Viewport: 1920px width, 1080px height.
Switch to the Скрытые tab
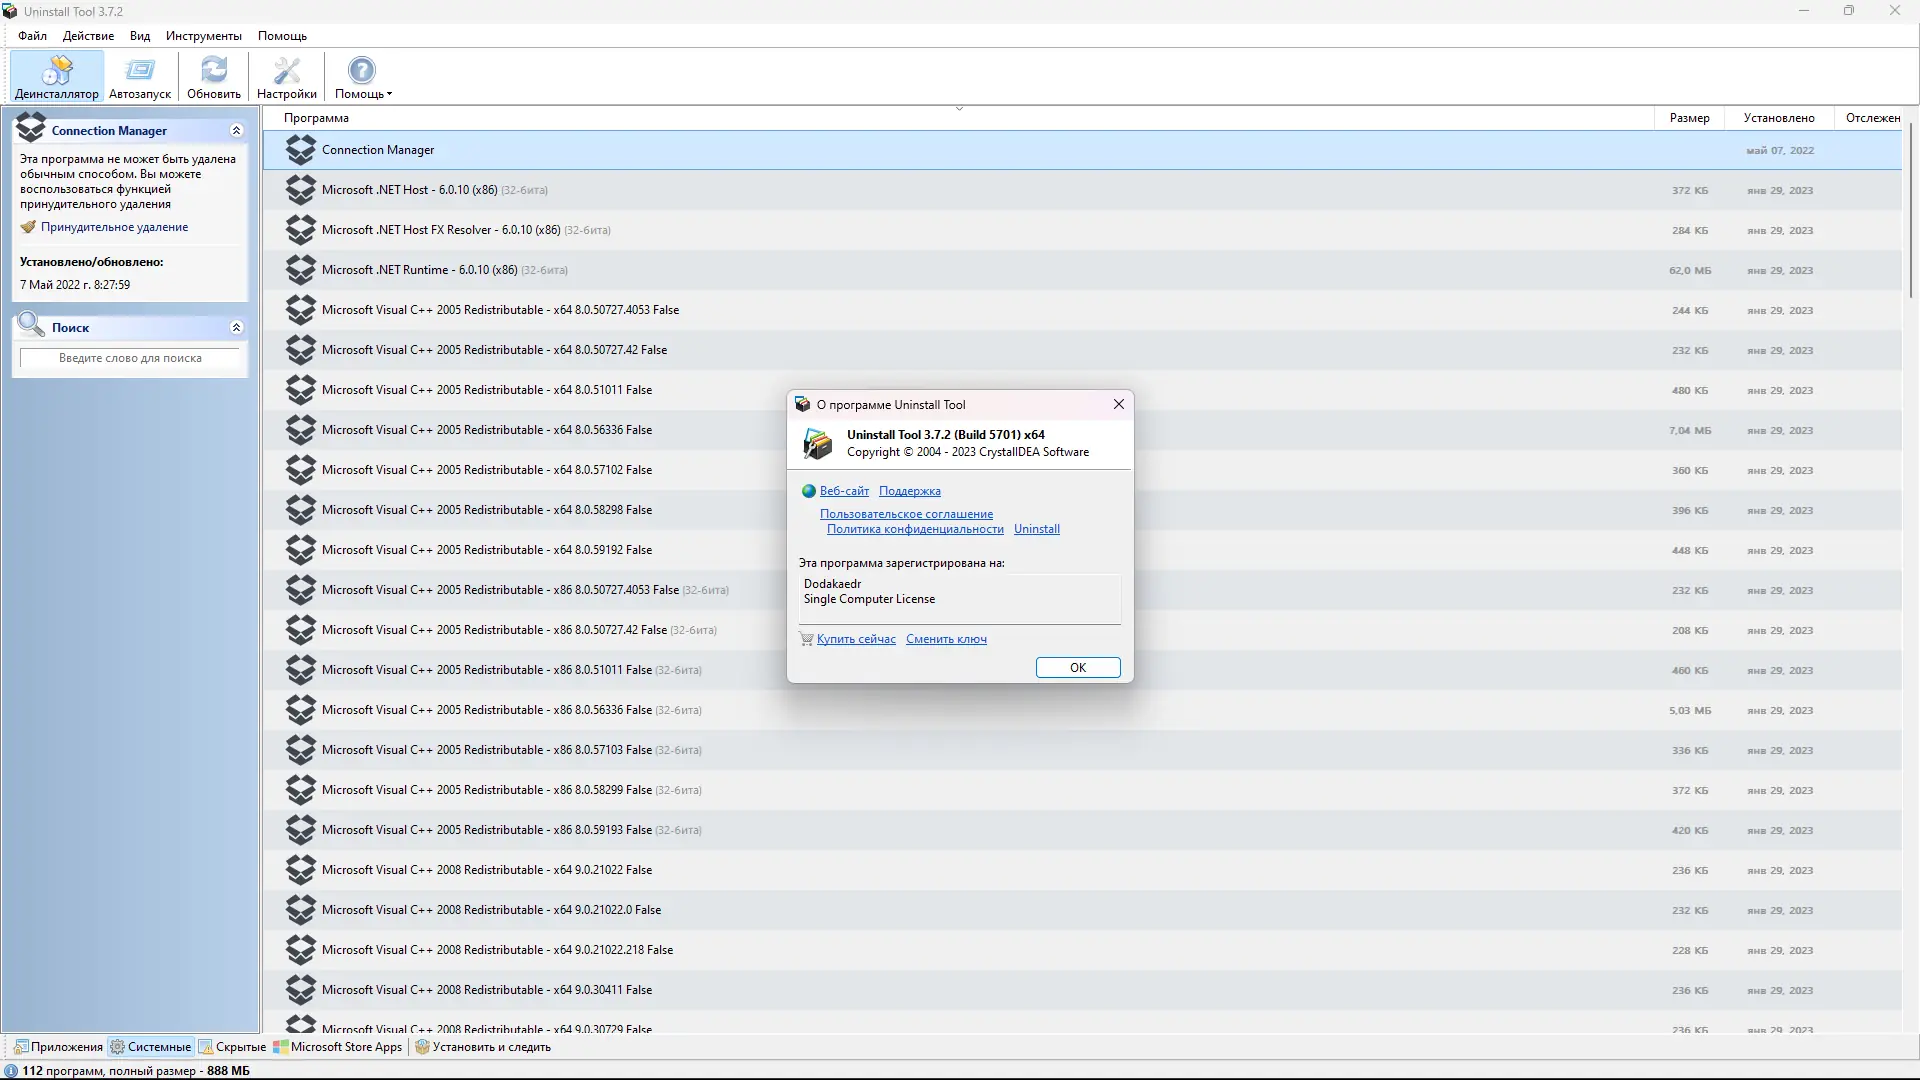(233, 1047)
